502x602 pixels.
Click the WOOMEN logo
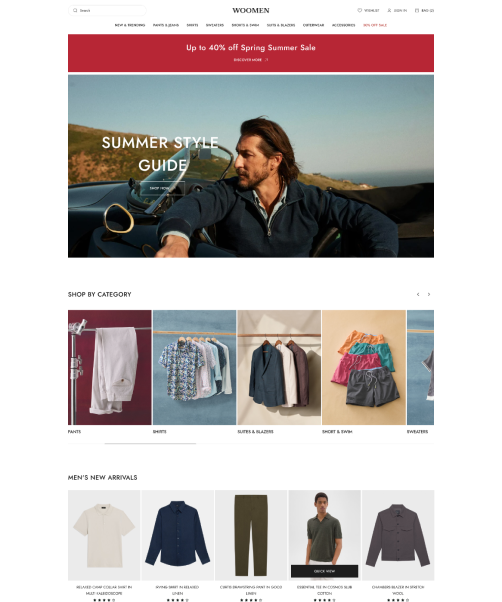click(251, 10)
